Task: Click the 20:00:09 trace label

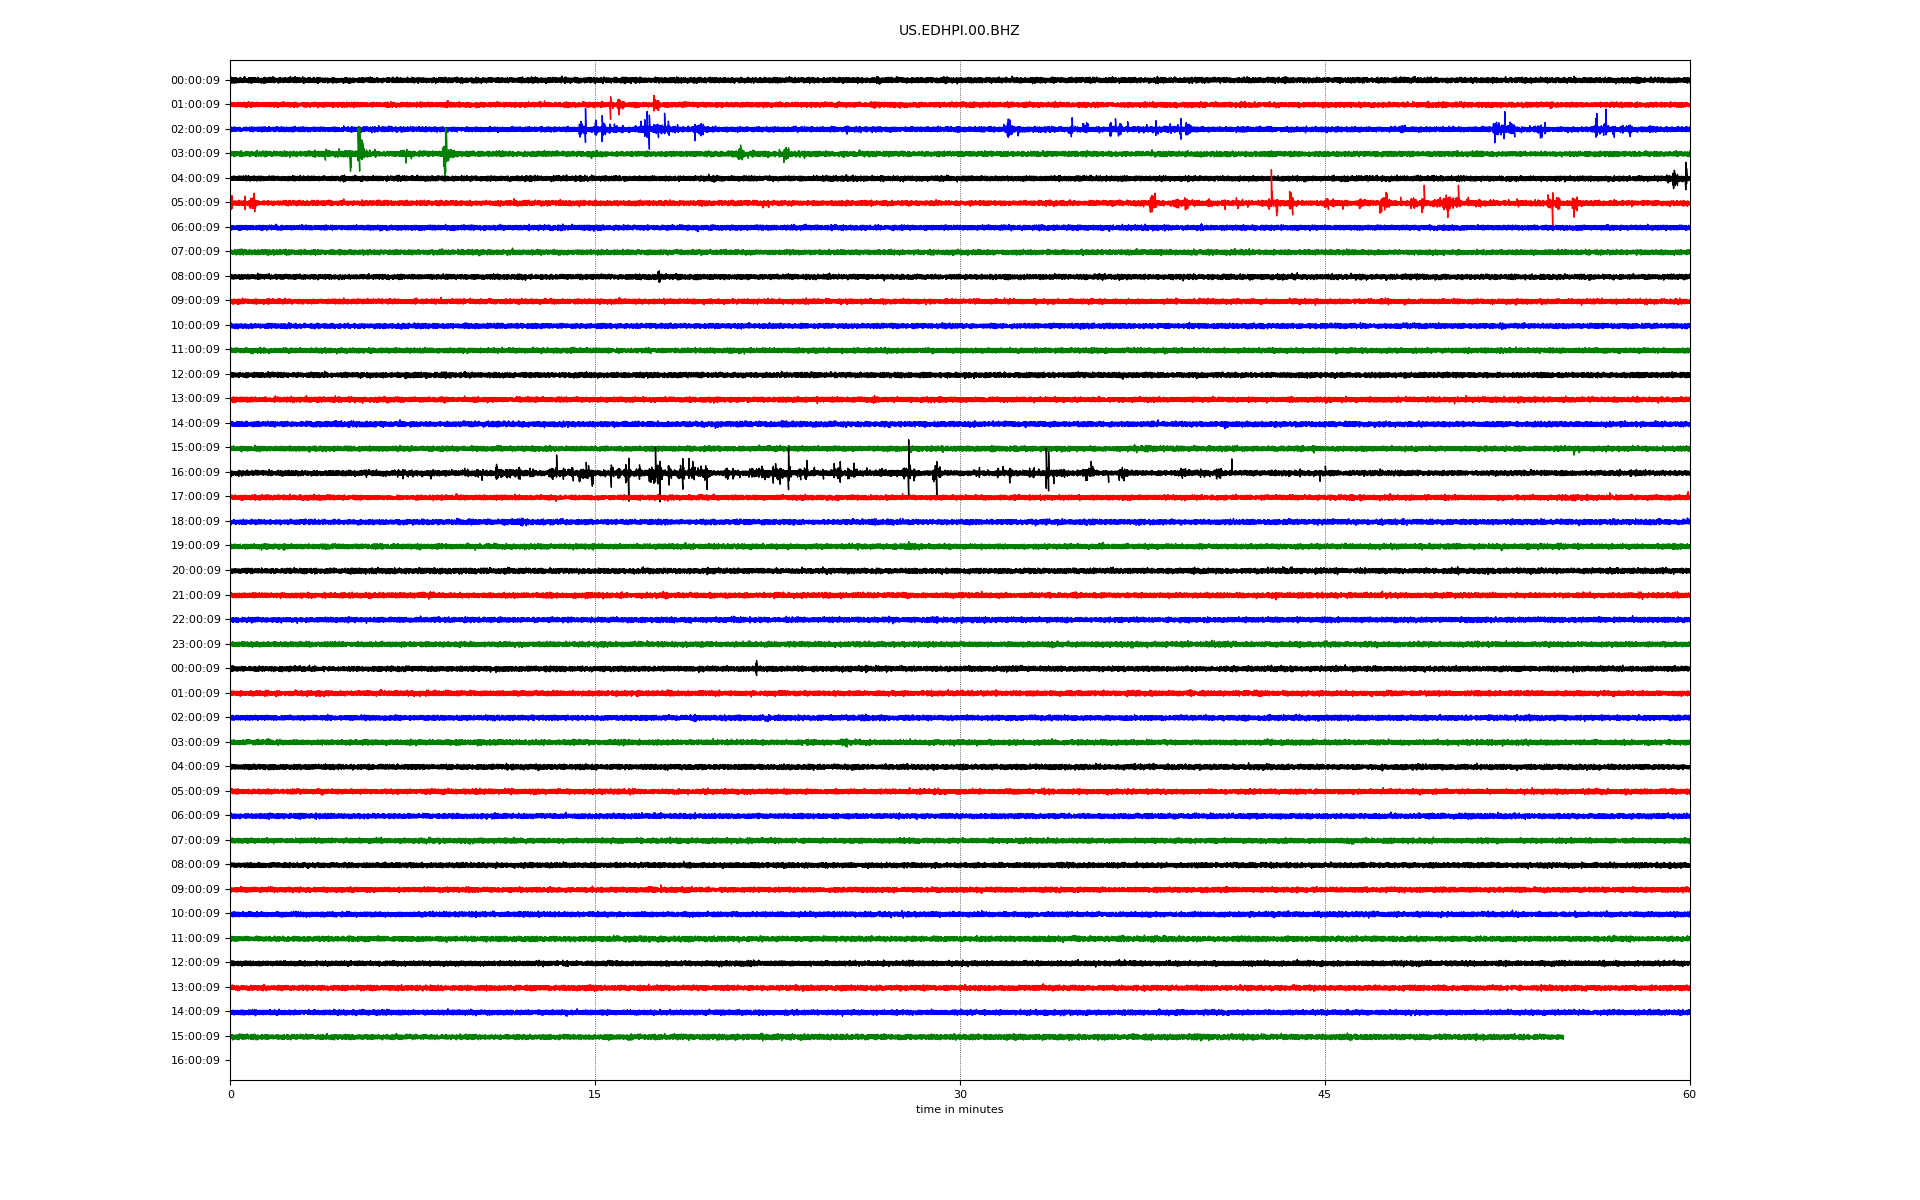Action: 195,571
